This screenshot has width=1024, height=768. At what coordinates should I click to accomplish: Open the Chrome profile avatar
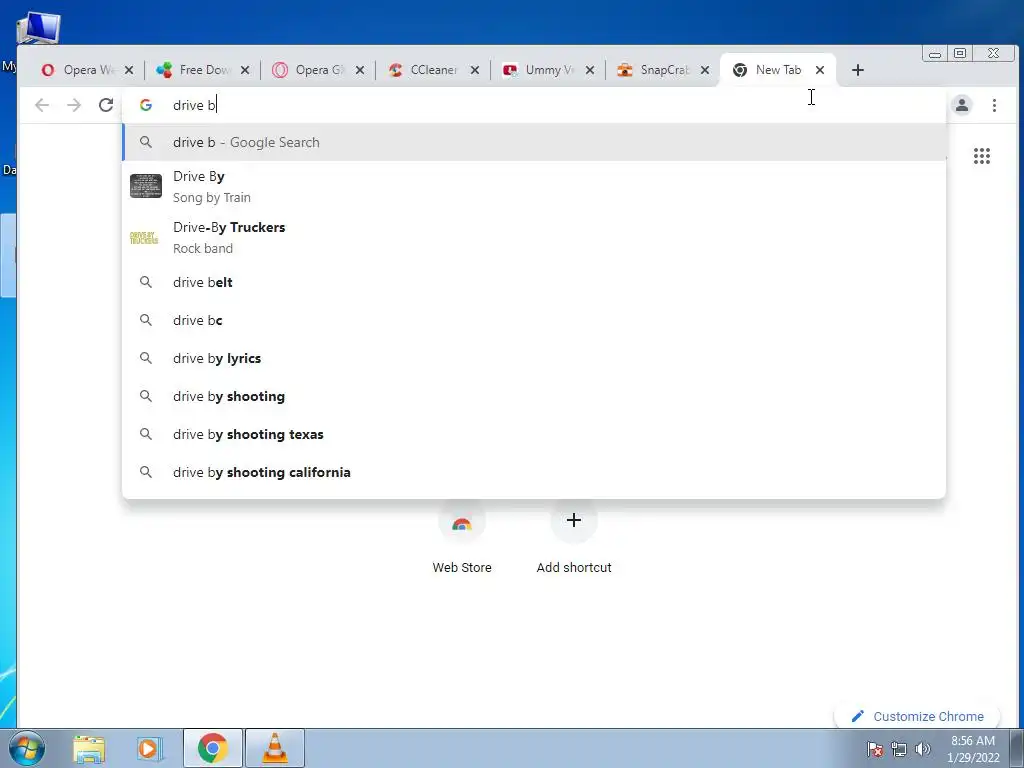(x=961, y=105)
